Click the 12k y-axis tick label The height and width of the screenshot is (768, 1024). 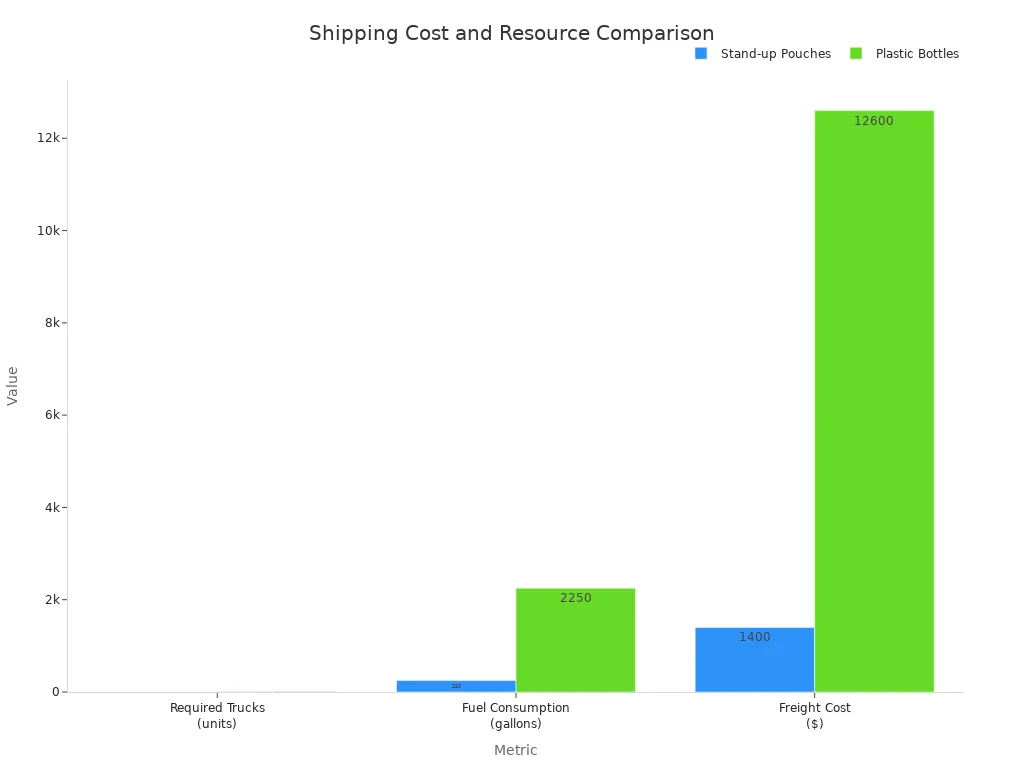tap(48, 138)
